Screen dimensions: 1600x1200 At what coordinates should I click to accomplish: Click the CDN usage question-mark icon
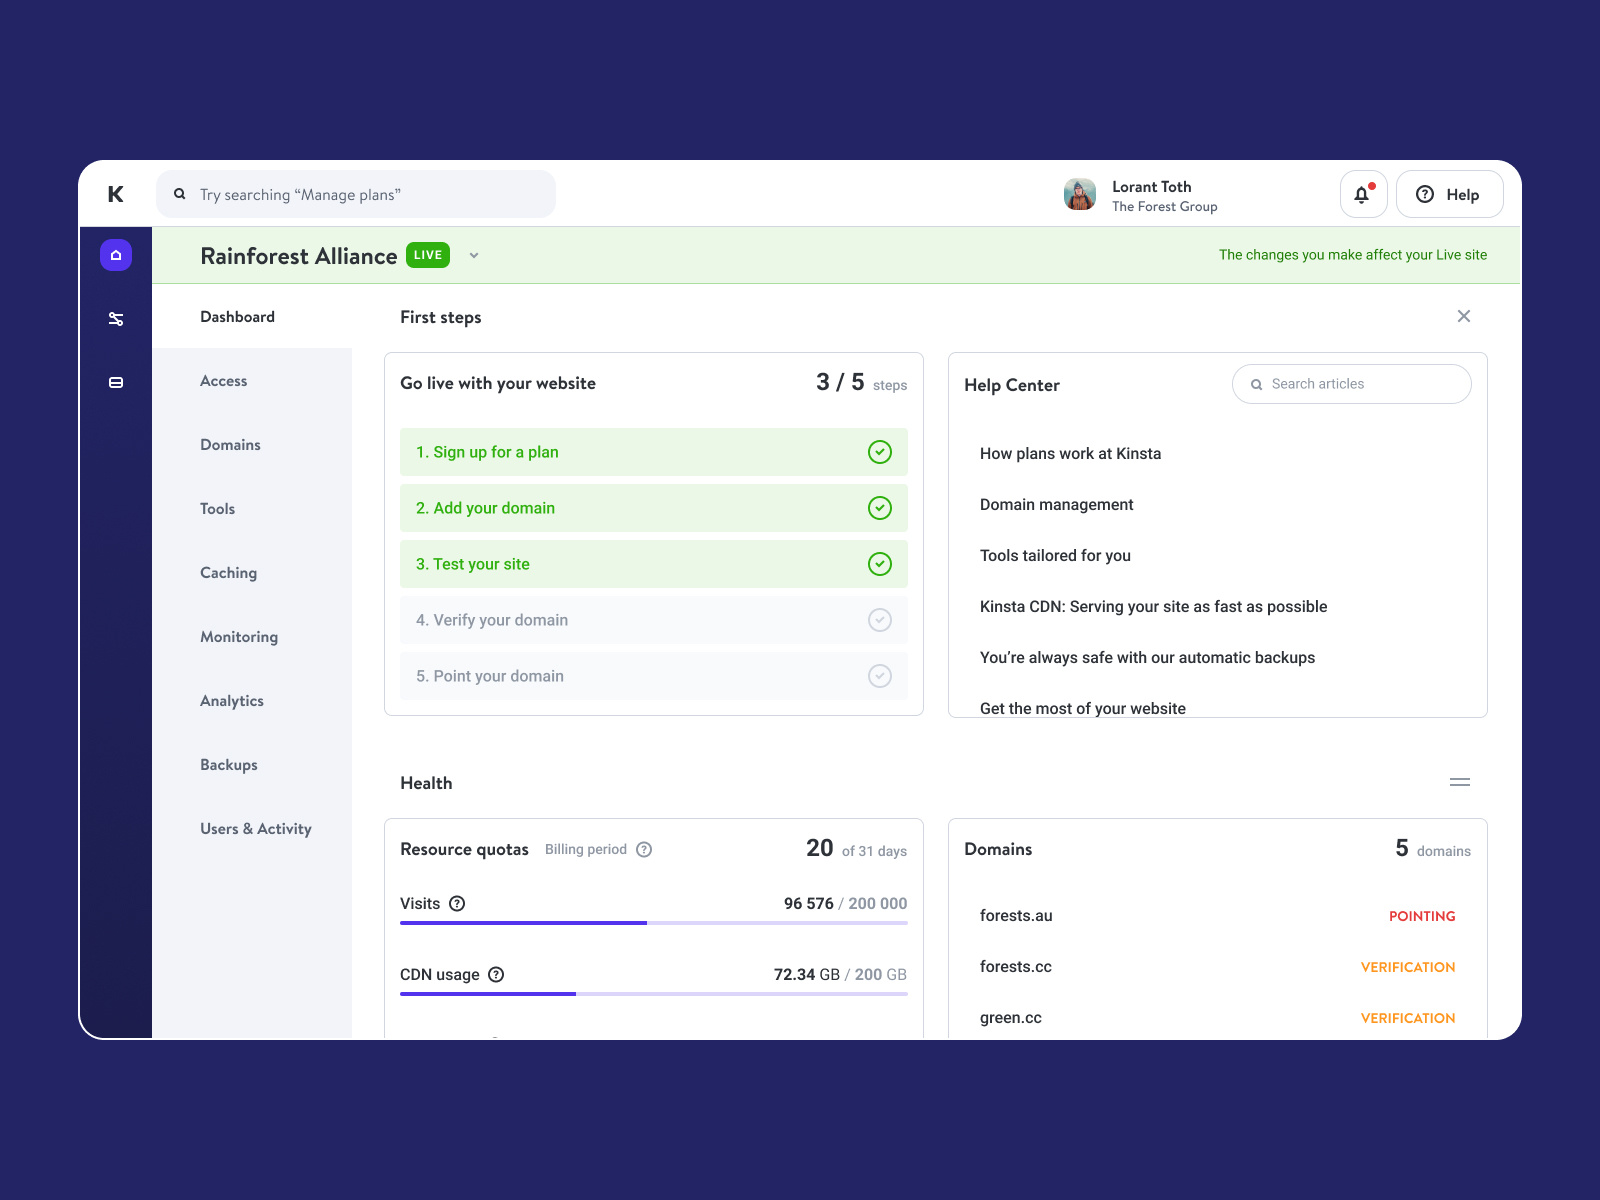coord(498,974)
